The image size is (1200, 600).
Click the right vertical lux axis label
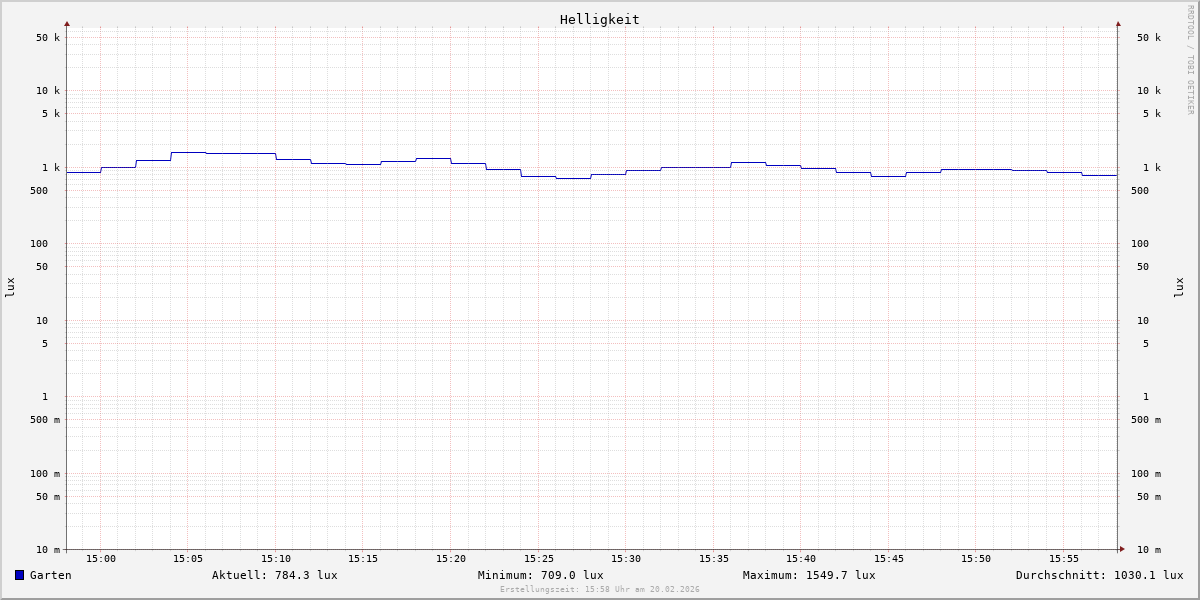1179,287
